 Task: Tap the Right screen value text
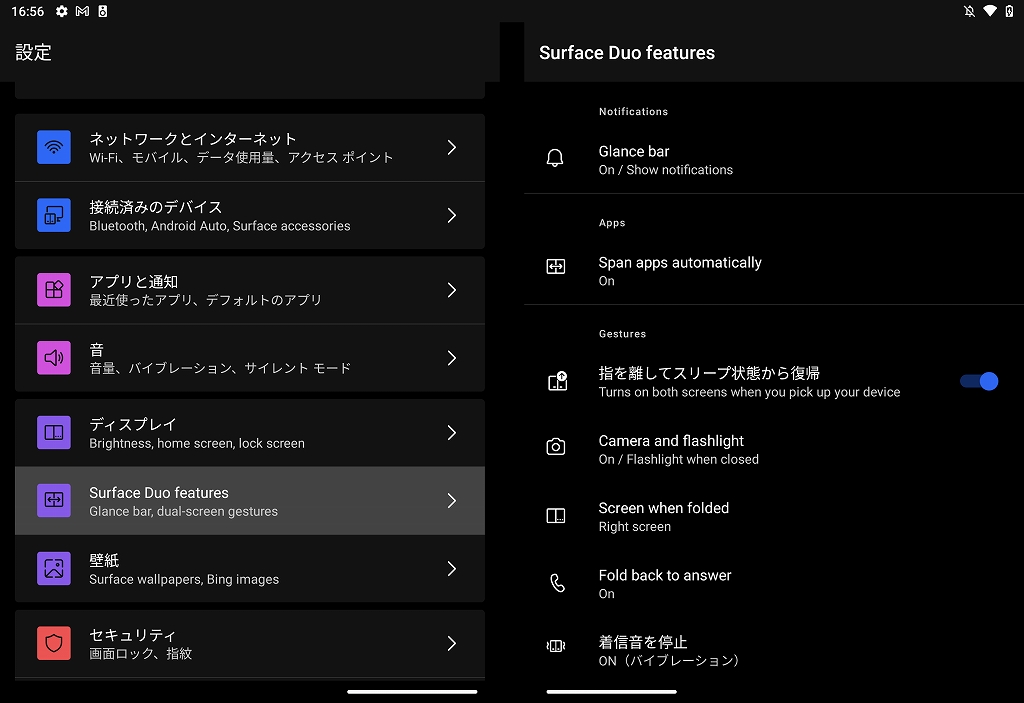click(x=635, y=527)
